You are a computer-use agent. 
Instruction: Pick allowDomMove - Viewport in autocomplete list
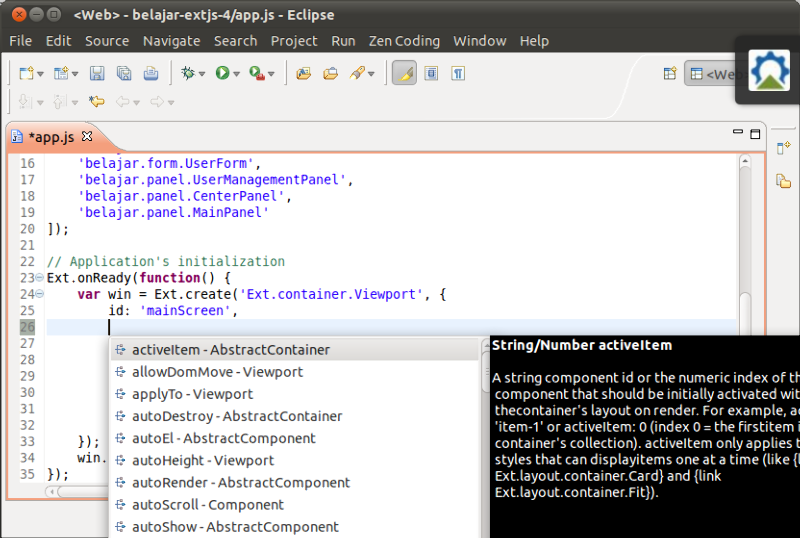click(217, 371)
